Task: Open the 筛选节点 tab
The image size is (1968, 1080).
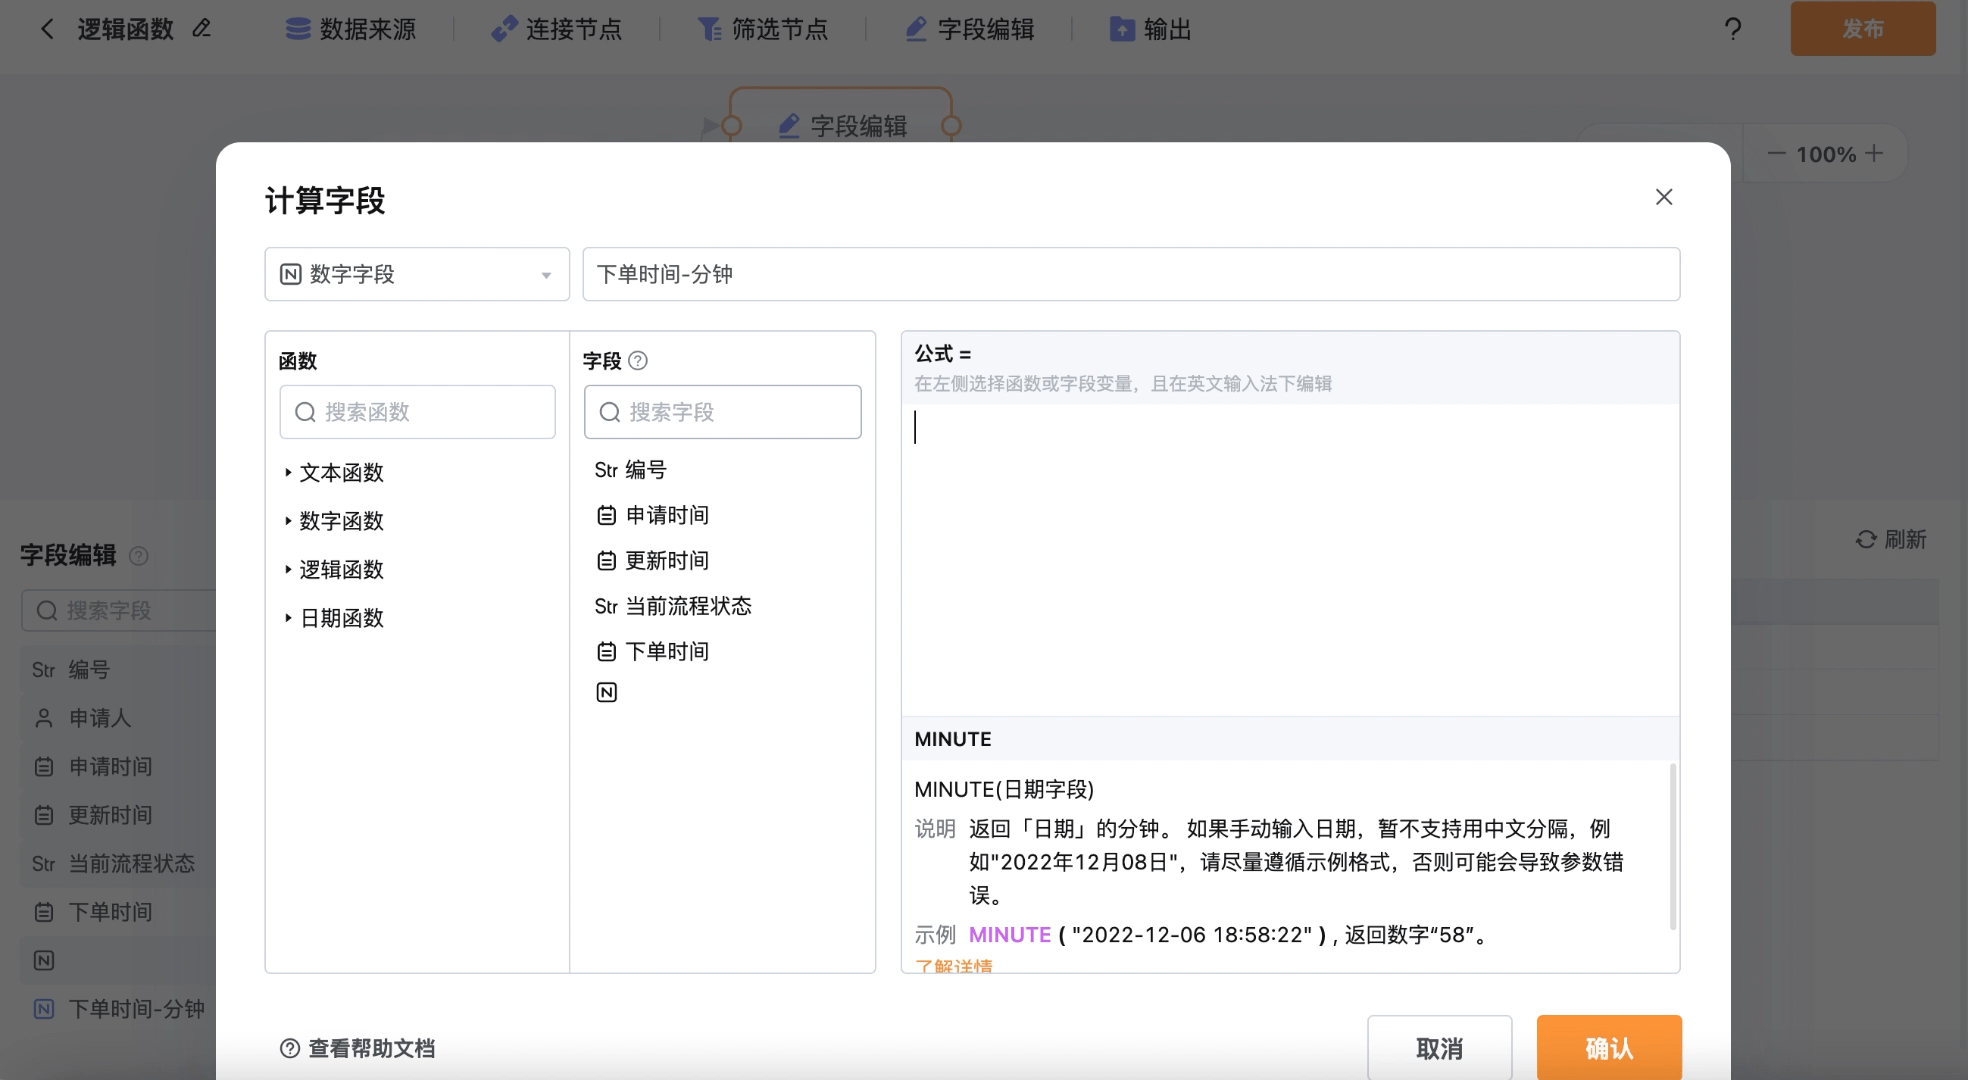Action: pos(763,29)
